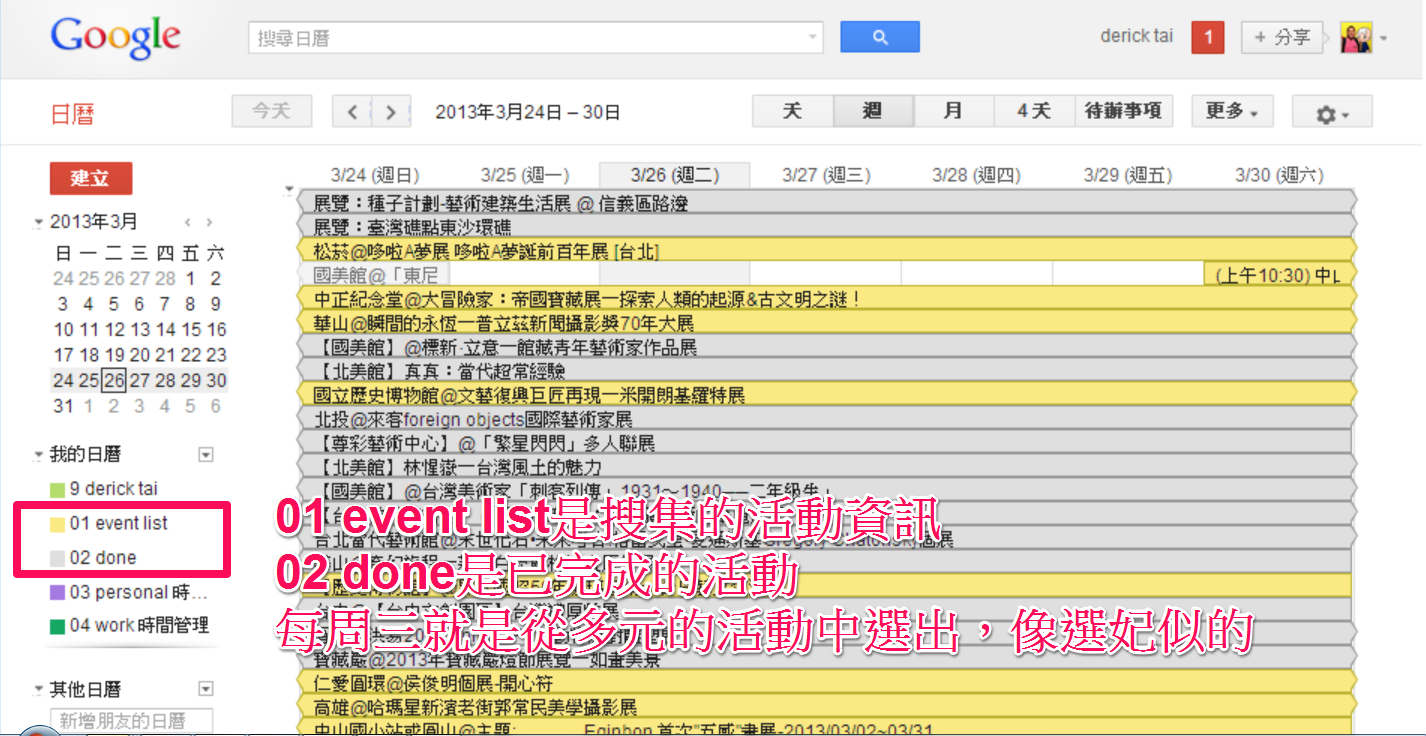Open the settings gear menu
Screen dimensions: 1426x736
point(1332,112)
